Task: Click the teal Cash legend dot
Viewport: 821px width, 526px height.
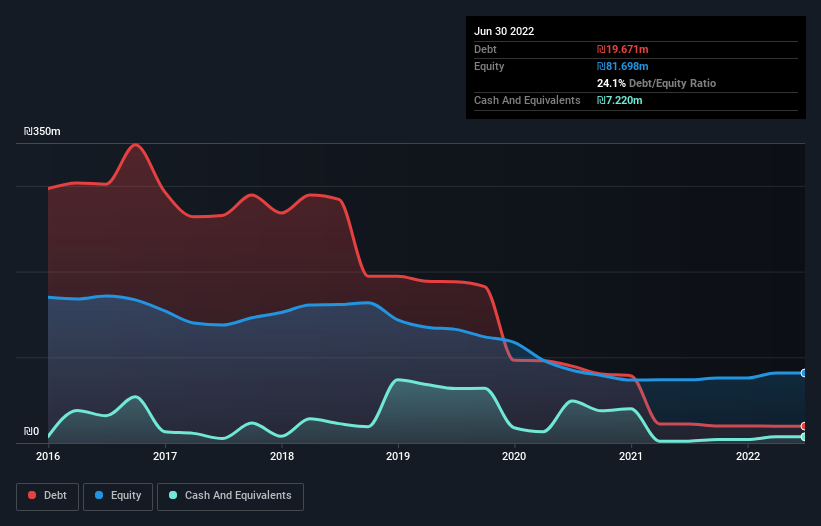Action: point(173,495)
